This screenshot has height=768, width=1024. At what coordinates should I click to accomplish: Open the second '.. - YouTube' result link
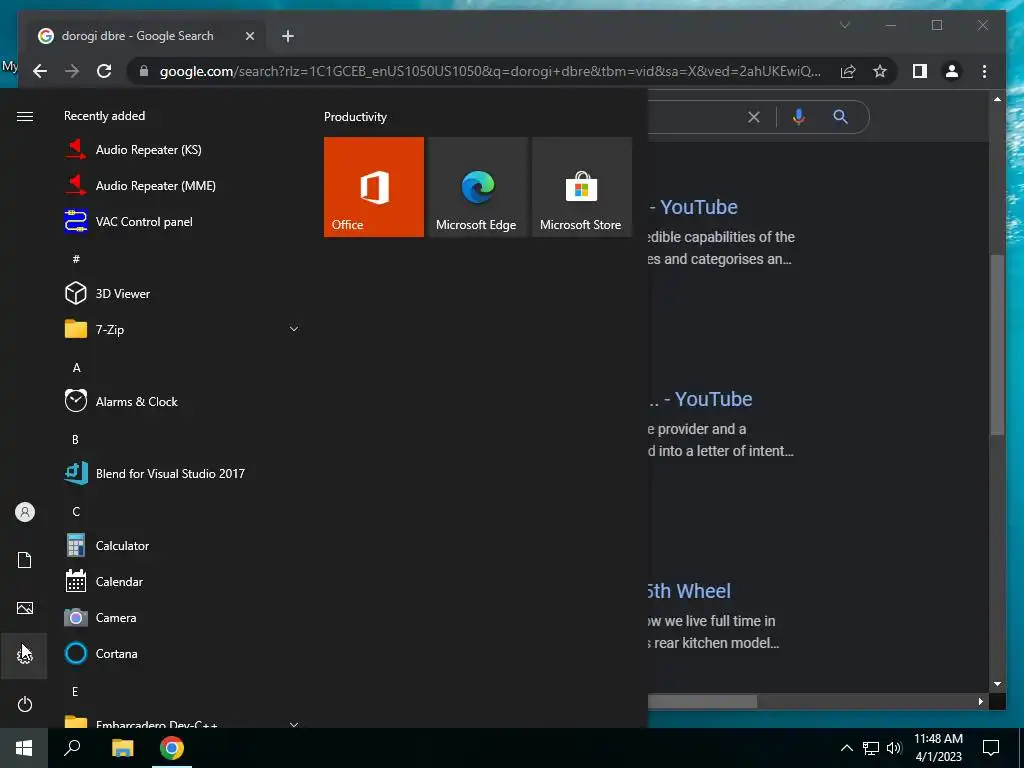coord(701,399)
